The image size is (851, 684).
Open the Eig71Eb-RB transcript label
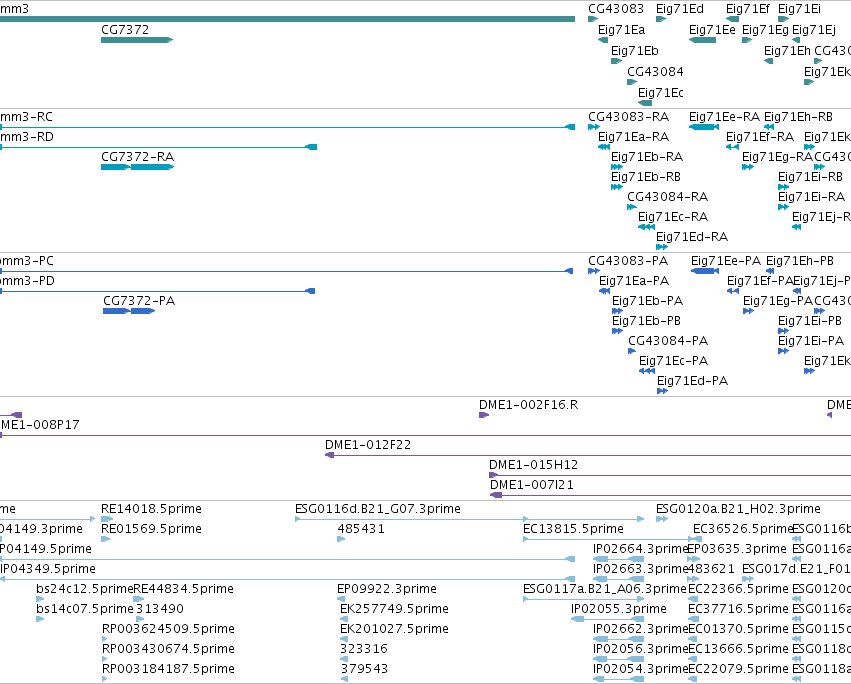646,177
